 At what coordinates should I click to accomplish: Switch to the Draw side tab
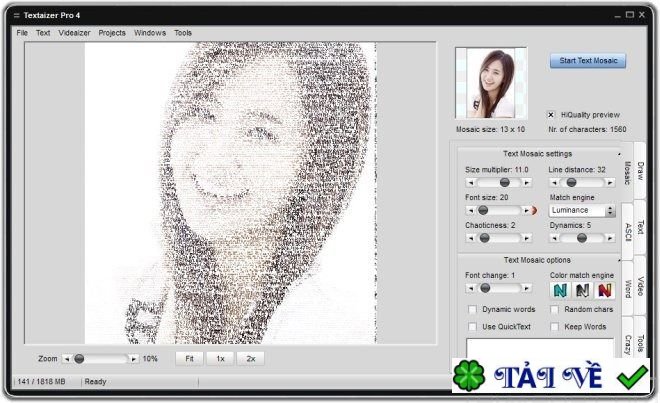pyautogui.click(x=640, y=171)
